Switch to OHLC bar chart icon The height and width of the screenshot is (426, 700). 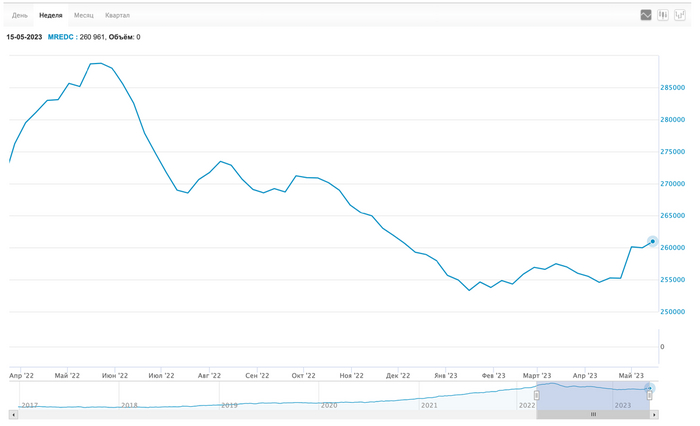(679, 15)
